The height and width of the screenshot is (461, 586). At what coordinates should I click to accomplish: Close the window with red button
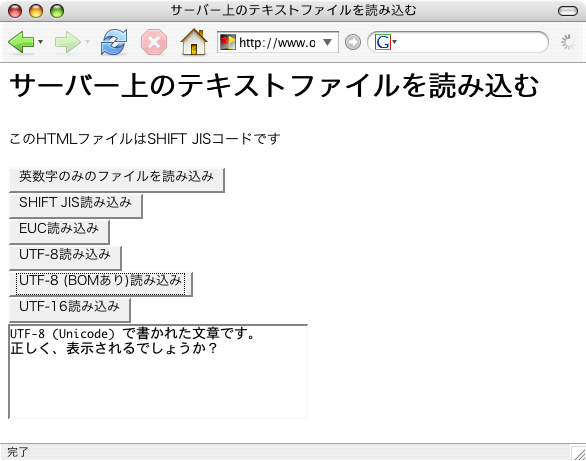tap(15, 11)
